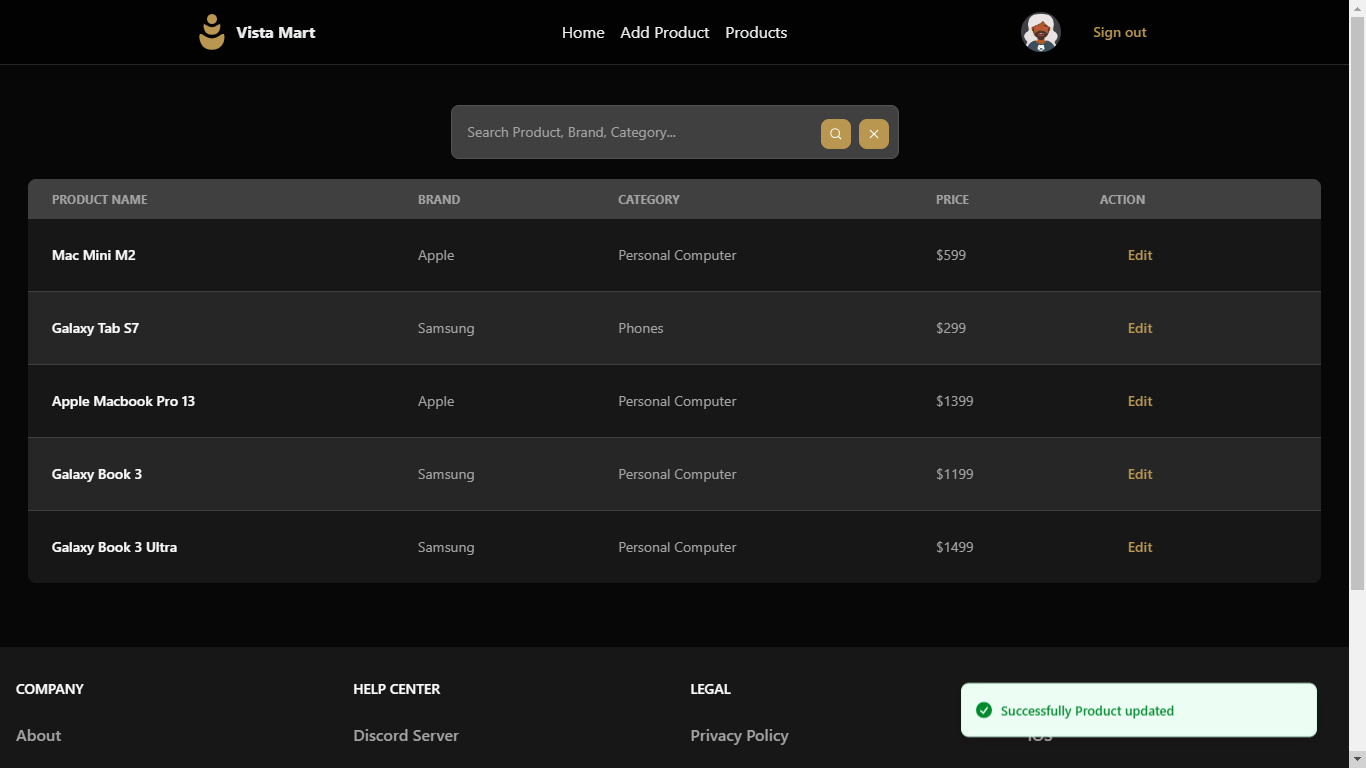This screenshot has height=768, width=1366.
Task: Edit the Mac Mini M2 product
Action: [1140, 255]
